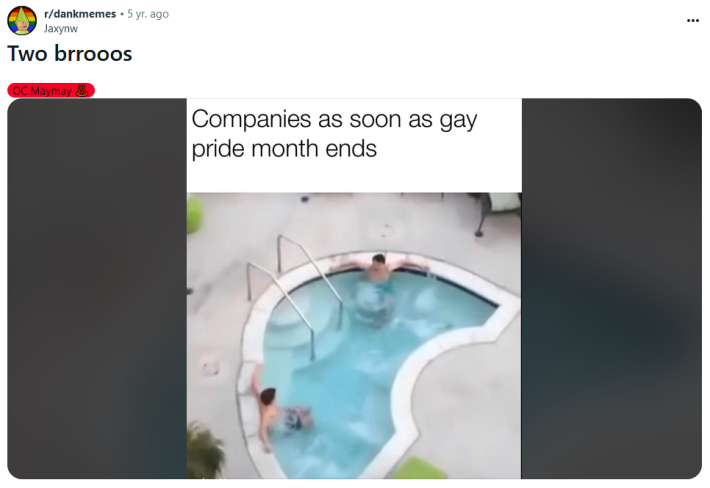Click the poop emoji in flair

coord(82,91)
